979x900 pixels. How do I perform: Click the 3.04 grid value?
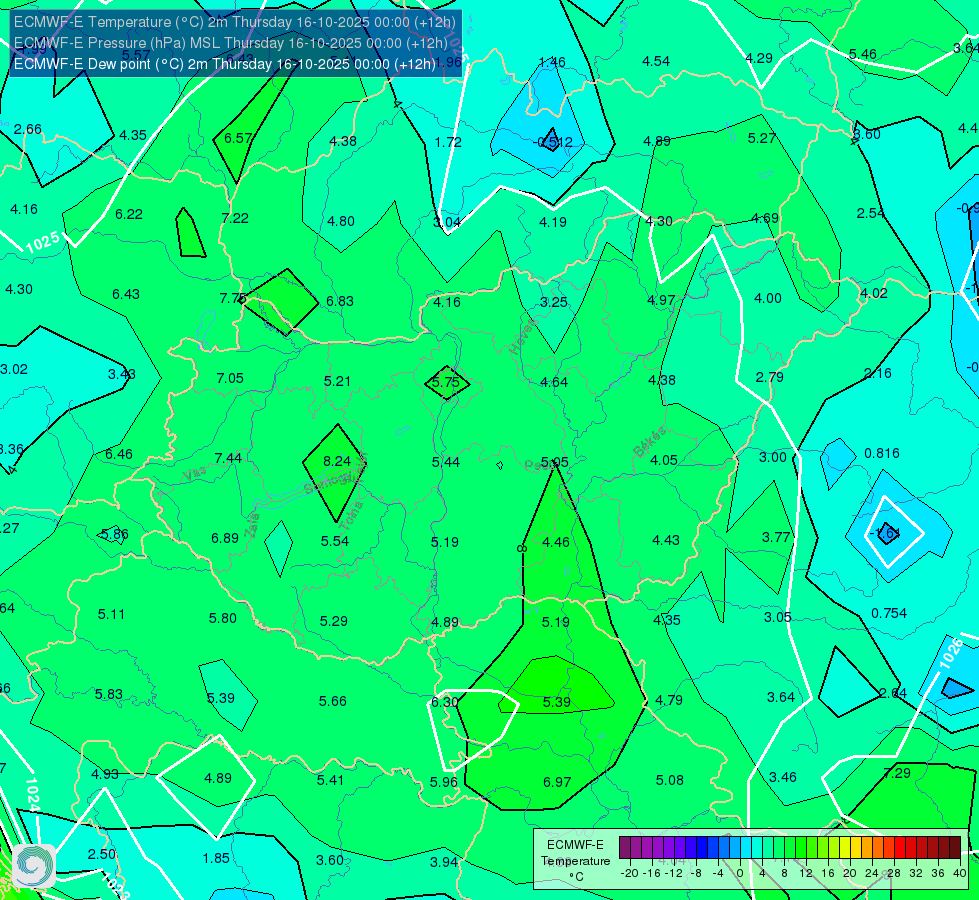(x=447, y=222)
